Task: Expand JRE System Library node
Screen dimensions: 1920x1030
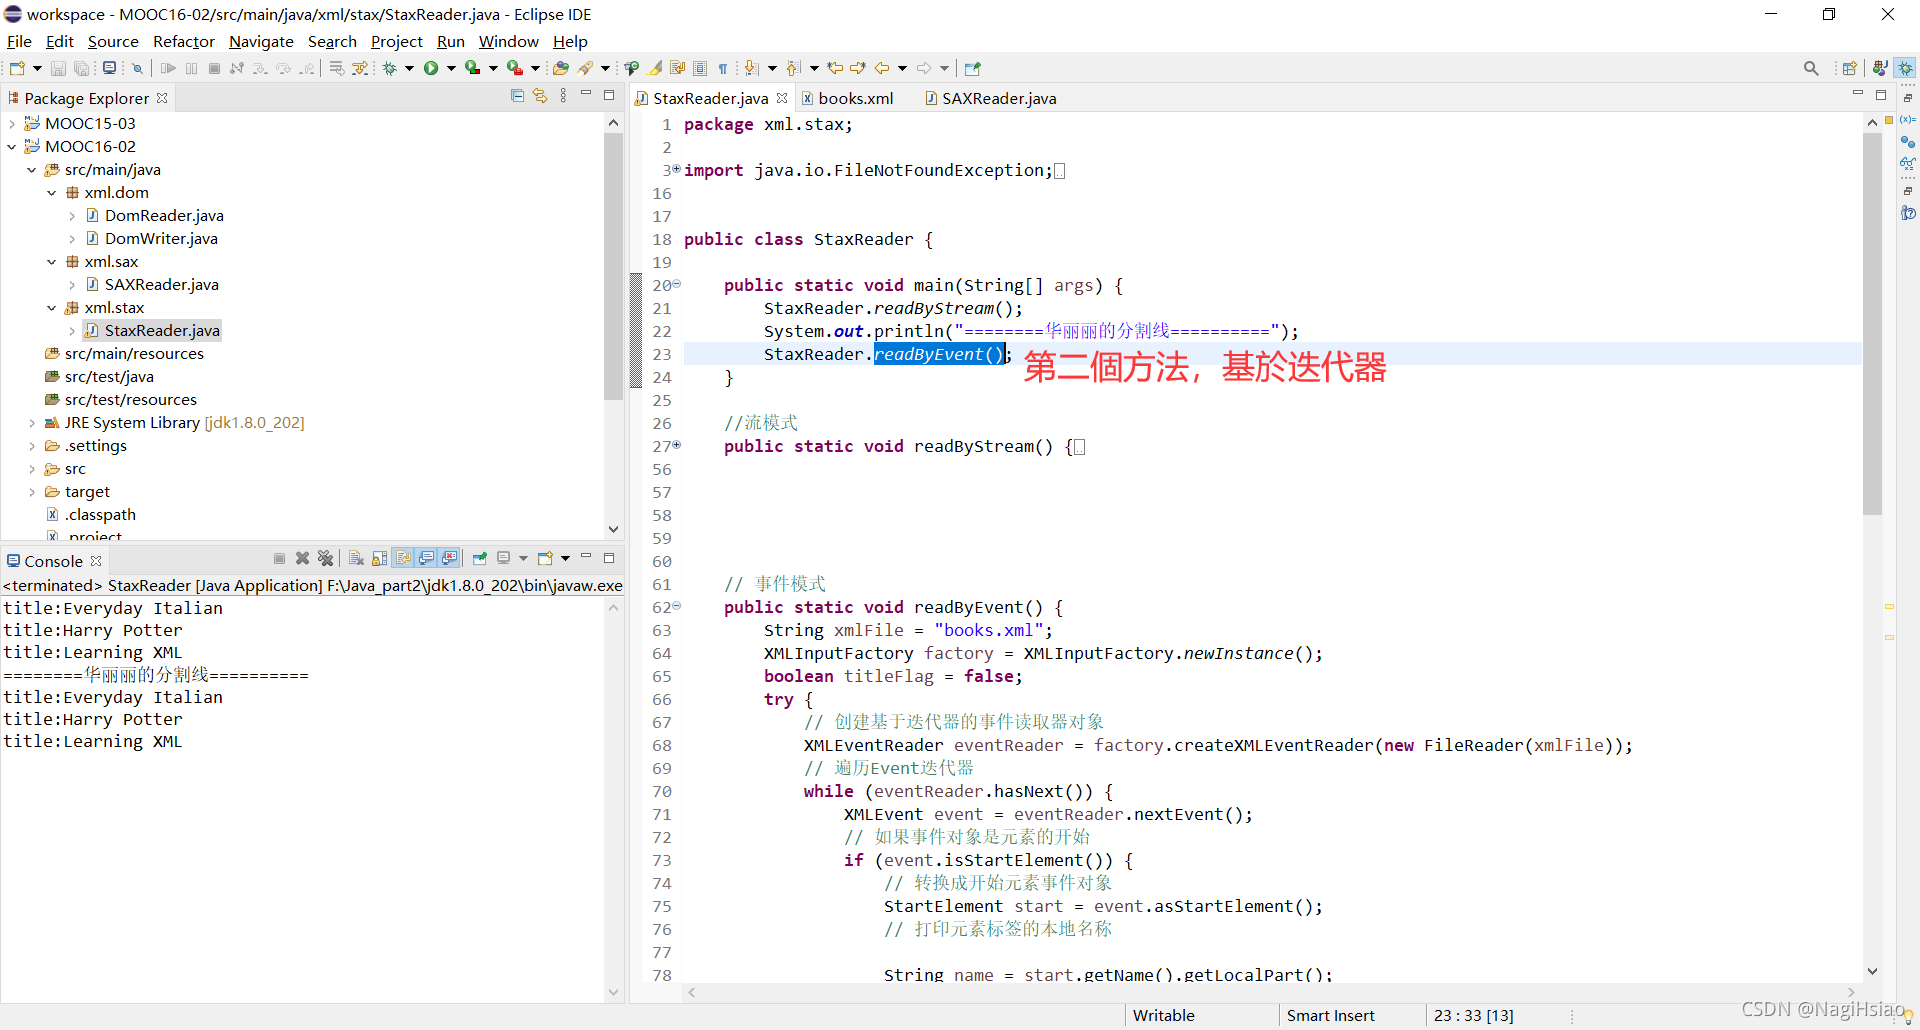Action: click(32, 423)
